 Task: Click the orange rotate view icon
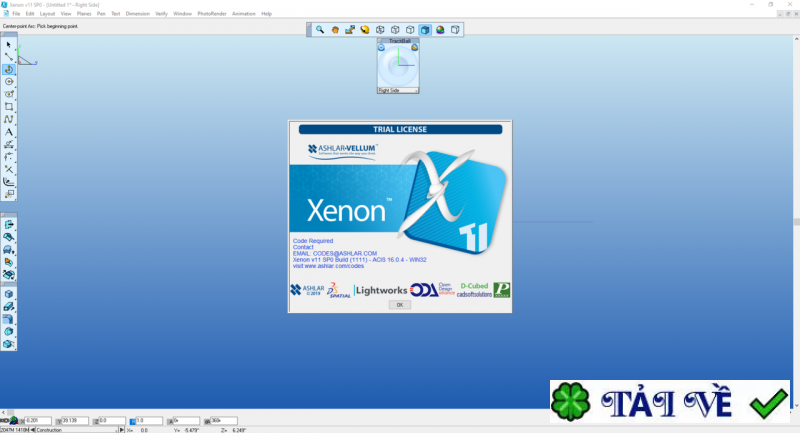coord(365,30)
